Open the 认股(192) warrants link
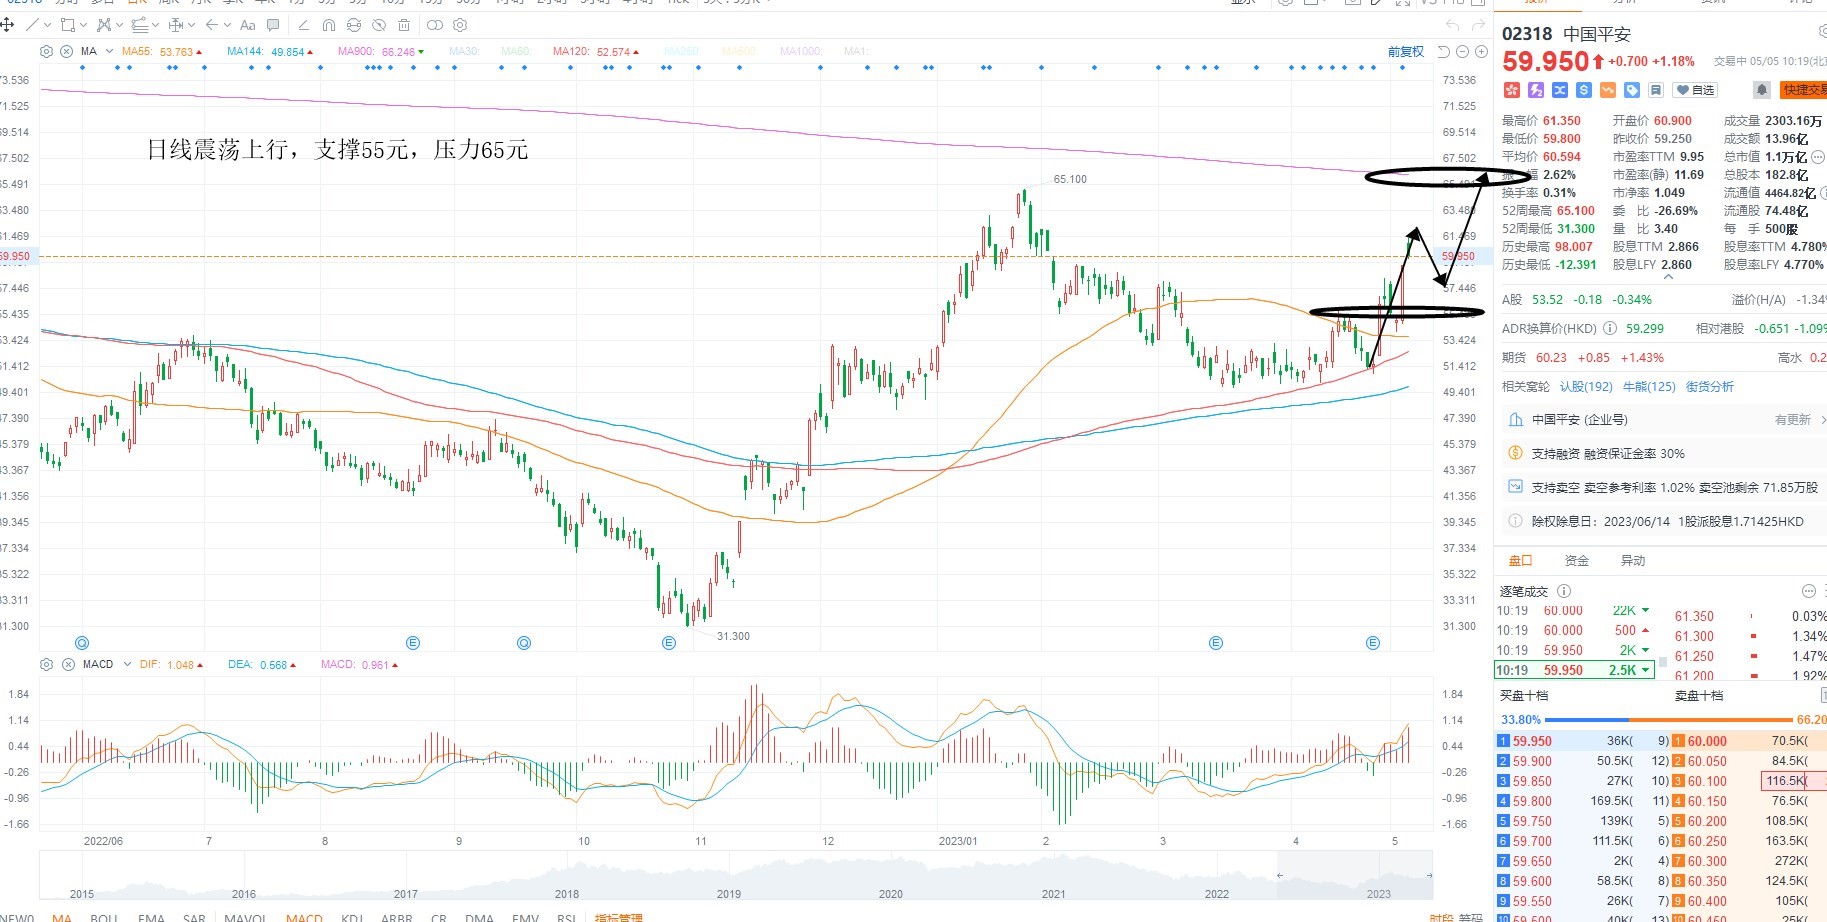 [1586, 386]
